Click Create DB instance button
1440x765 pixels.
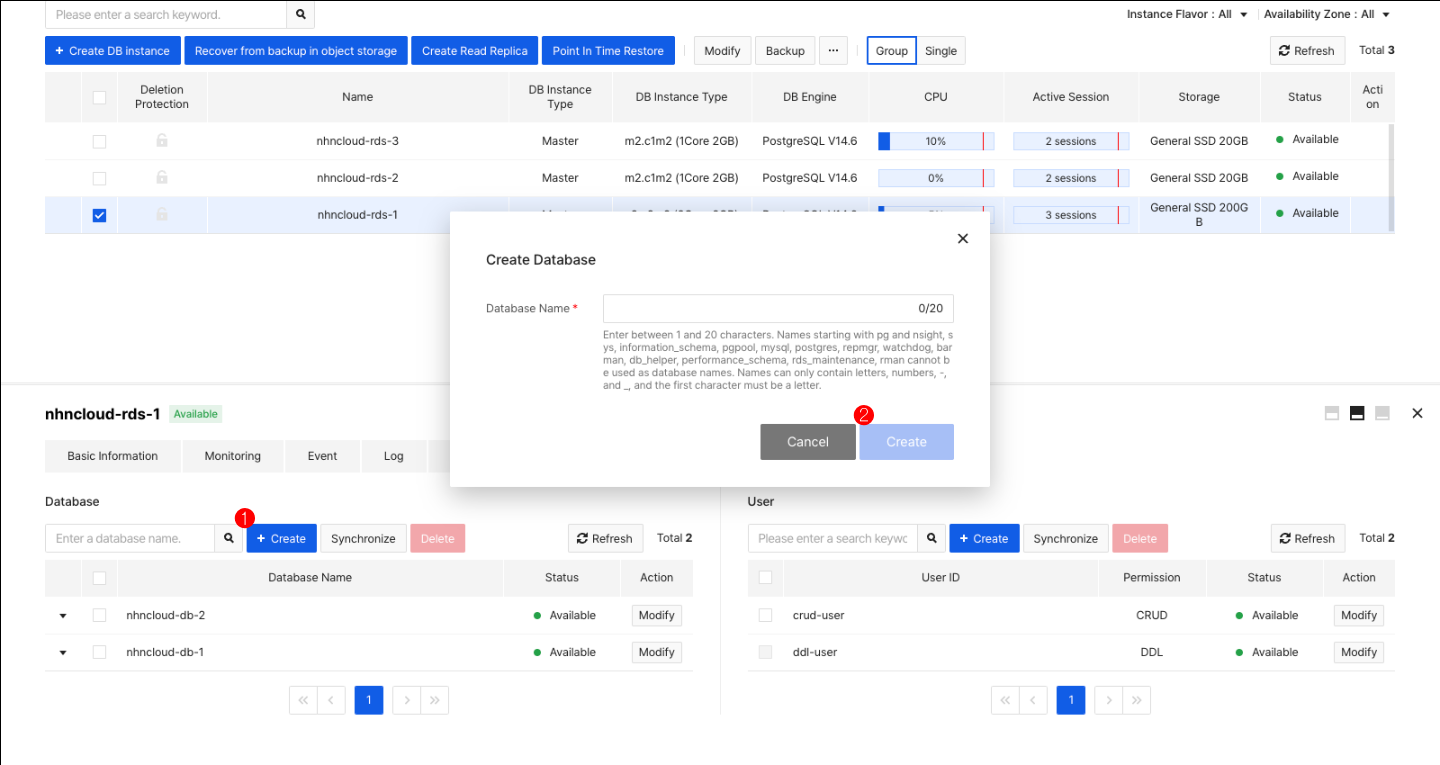coord(112,51)
